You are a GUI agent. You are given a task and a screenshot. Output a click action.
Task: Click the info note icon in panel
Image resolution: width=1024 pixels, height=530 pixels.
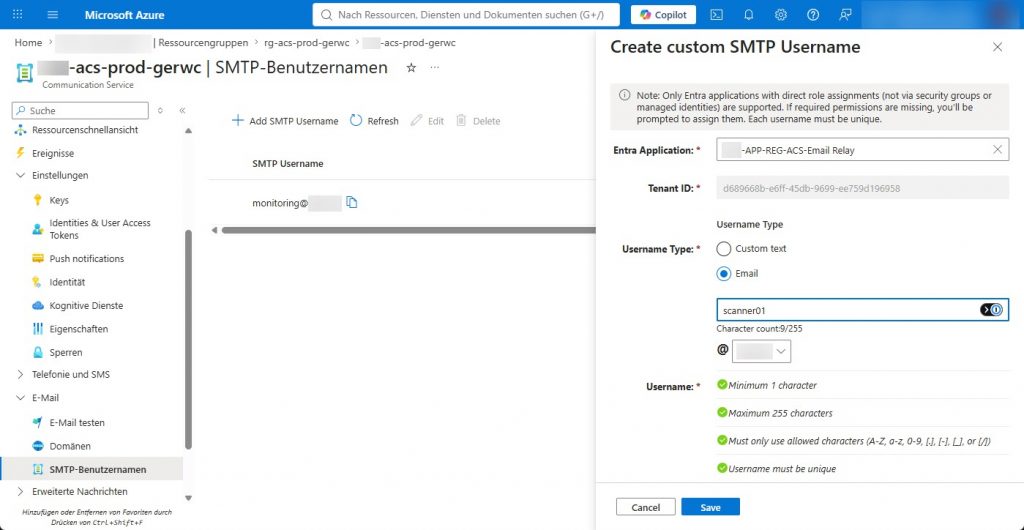click(x=624, y=95)
